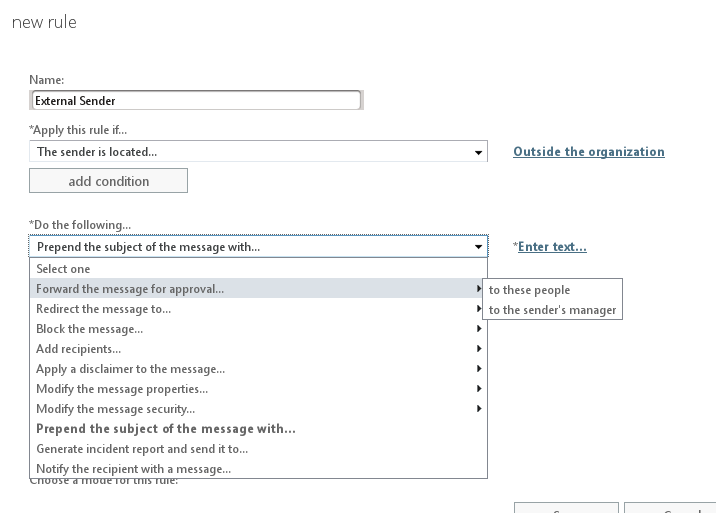The image size is (716, 513).
Task: Select 'Apply a disclaimer to the message...'
Action: coord(258,369)
